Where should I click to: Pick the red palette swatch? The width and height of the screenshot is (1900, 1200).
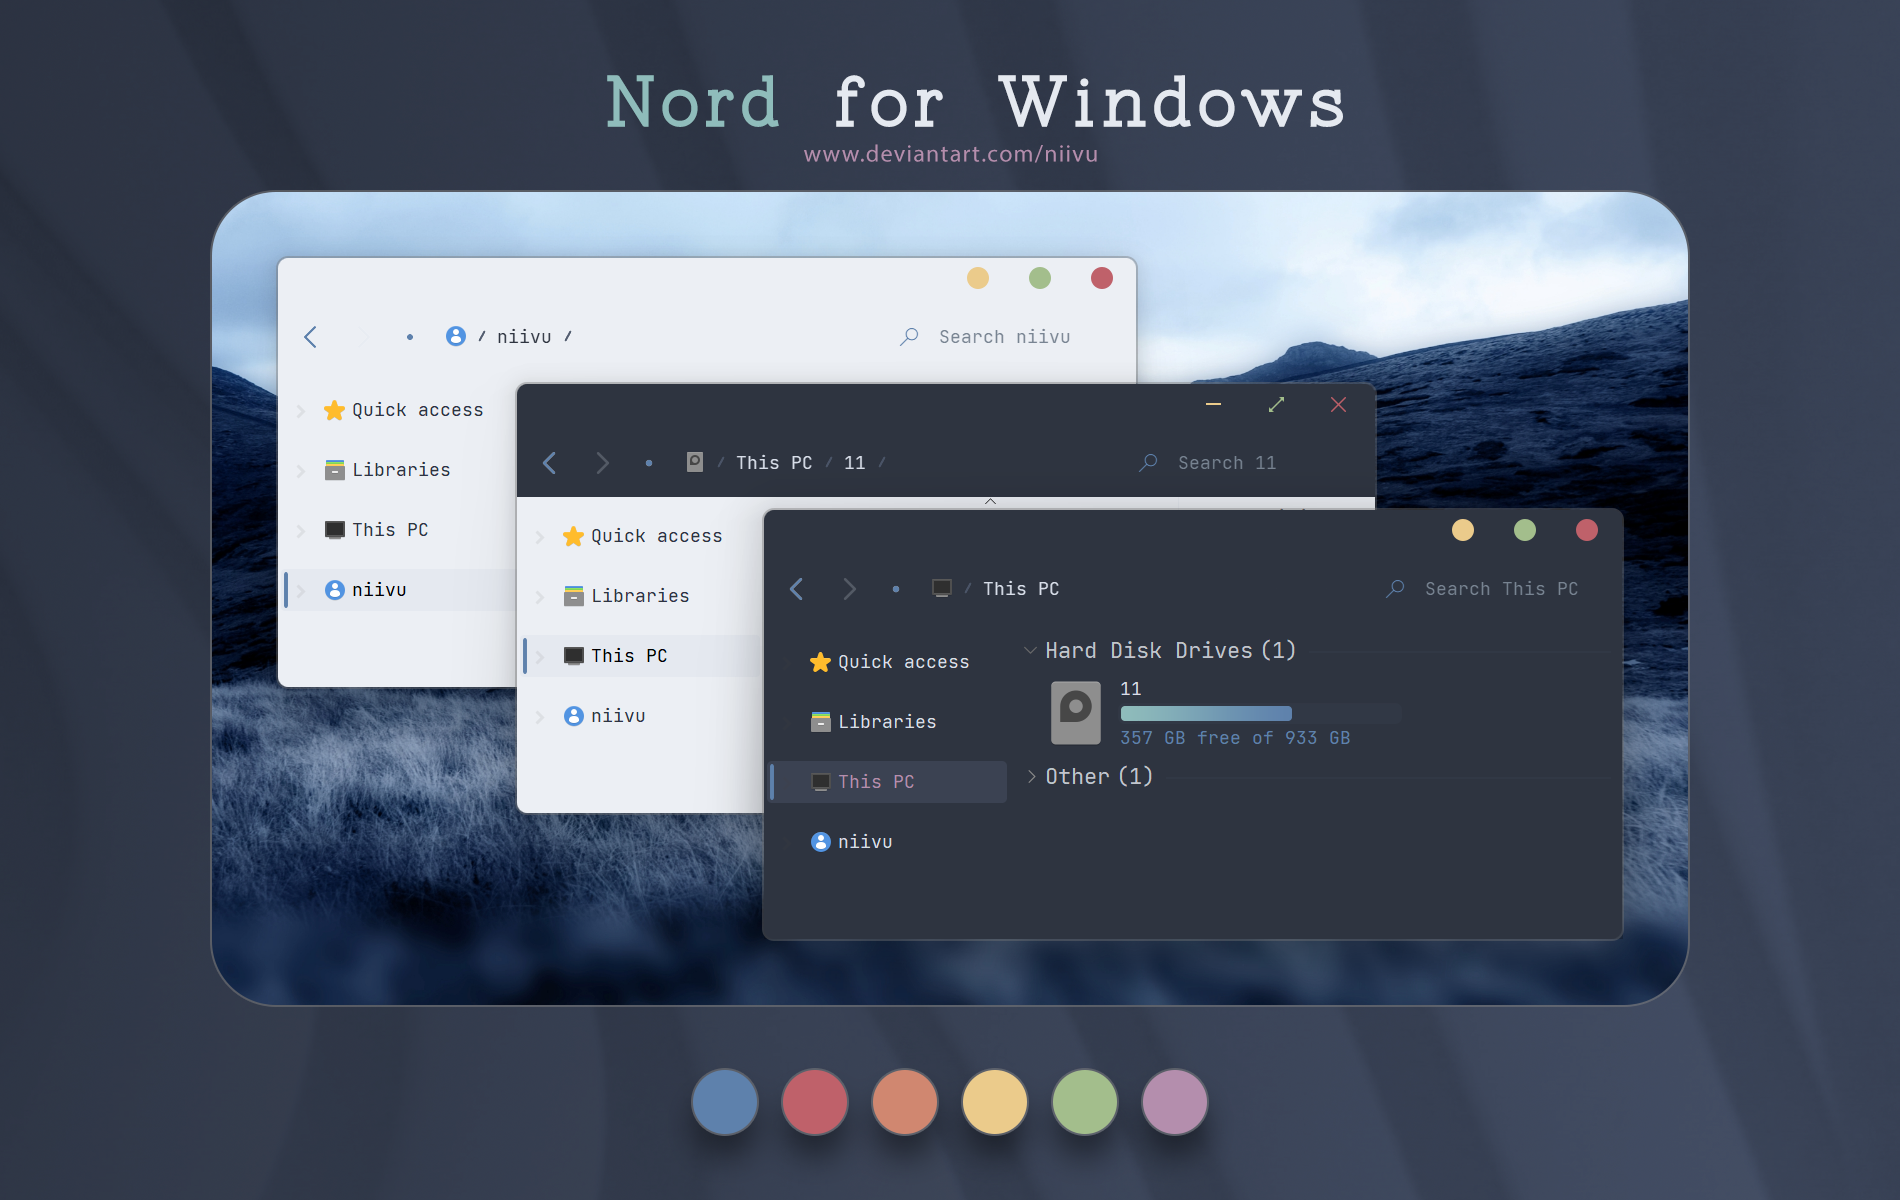[815, 1102]
